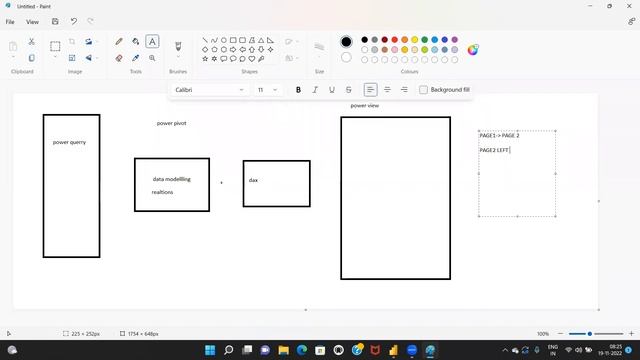Expand the Paste options arrow
Image resolution: width=640 pixels, height=360 pixels.
click(13, 58)
